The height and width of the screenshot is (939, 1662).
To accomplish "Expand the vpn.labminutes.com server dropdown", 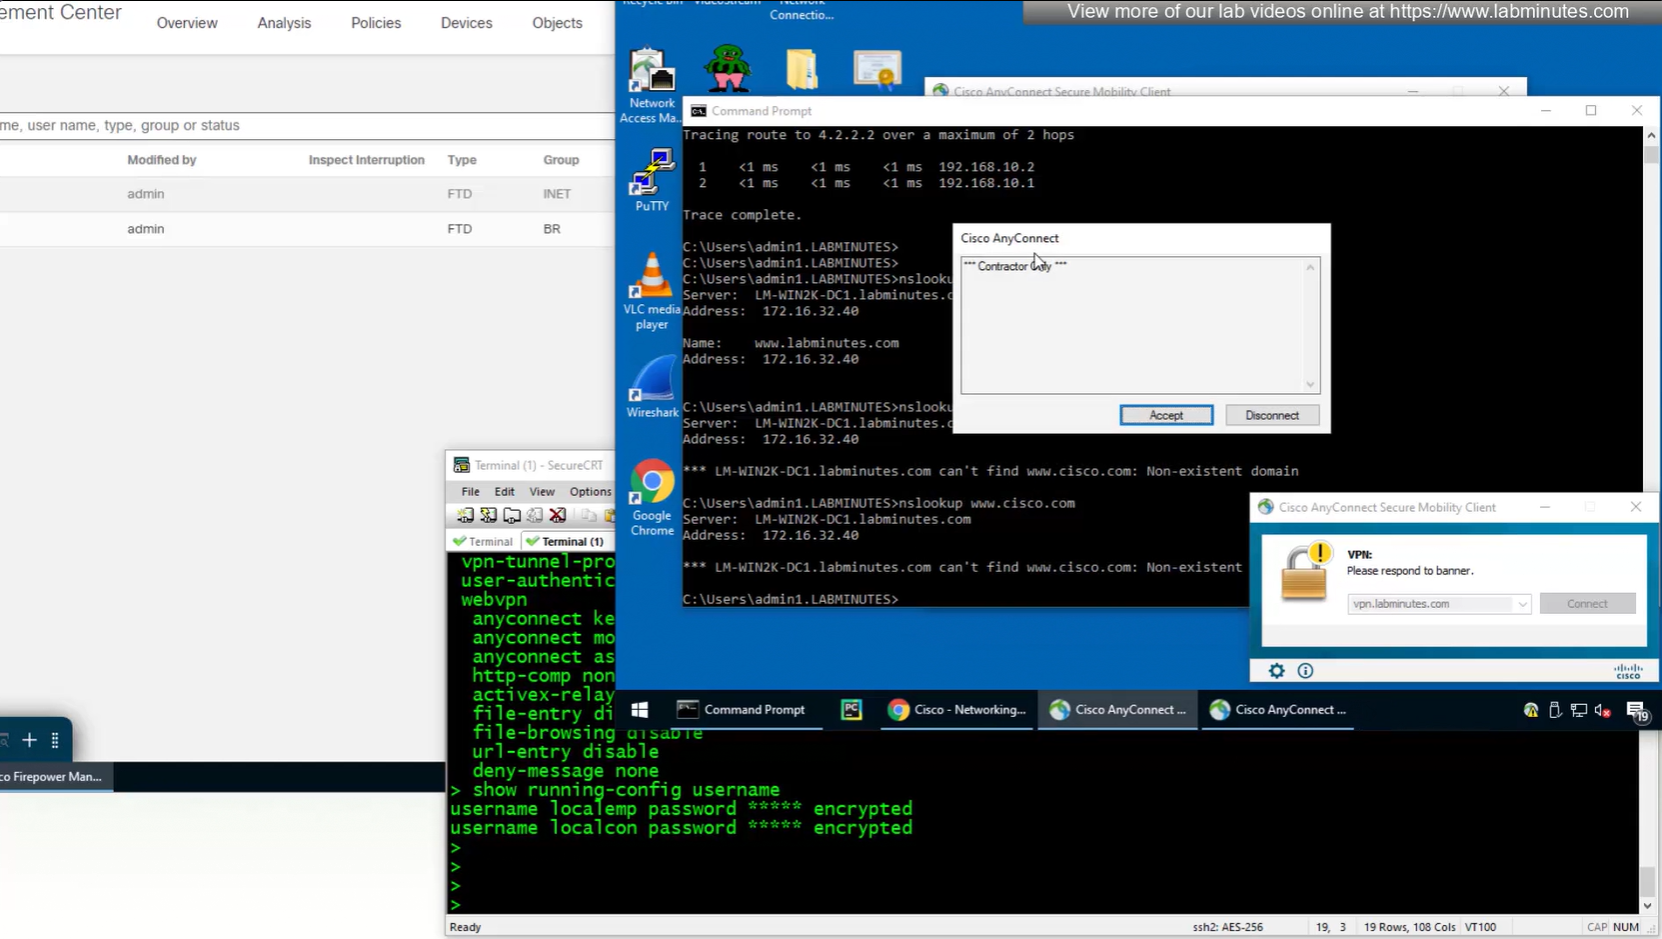I will click(x=1522, y=604).
